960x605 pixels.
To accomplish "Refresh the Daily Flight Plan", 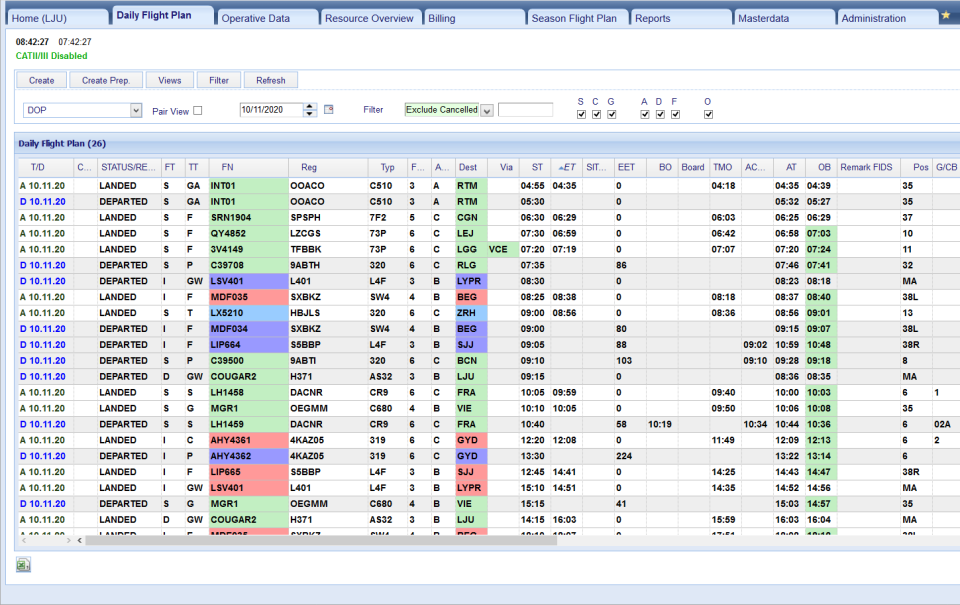I will point(270,79).
